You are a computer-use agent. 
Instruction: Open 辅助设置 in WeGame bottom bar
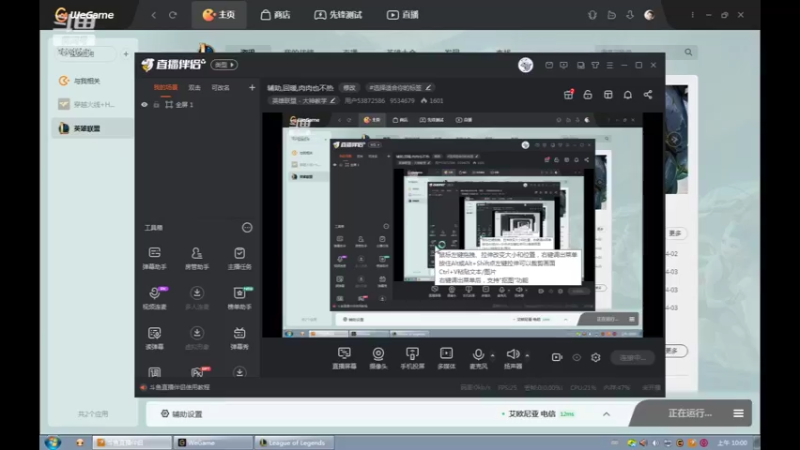tap(182, 414)
